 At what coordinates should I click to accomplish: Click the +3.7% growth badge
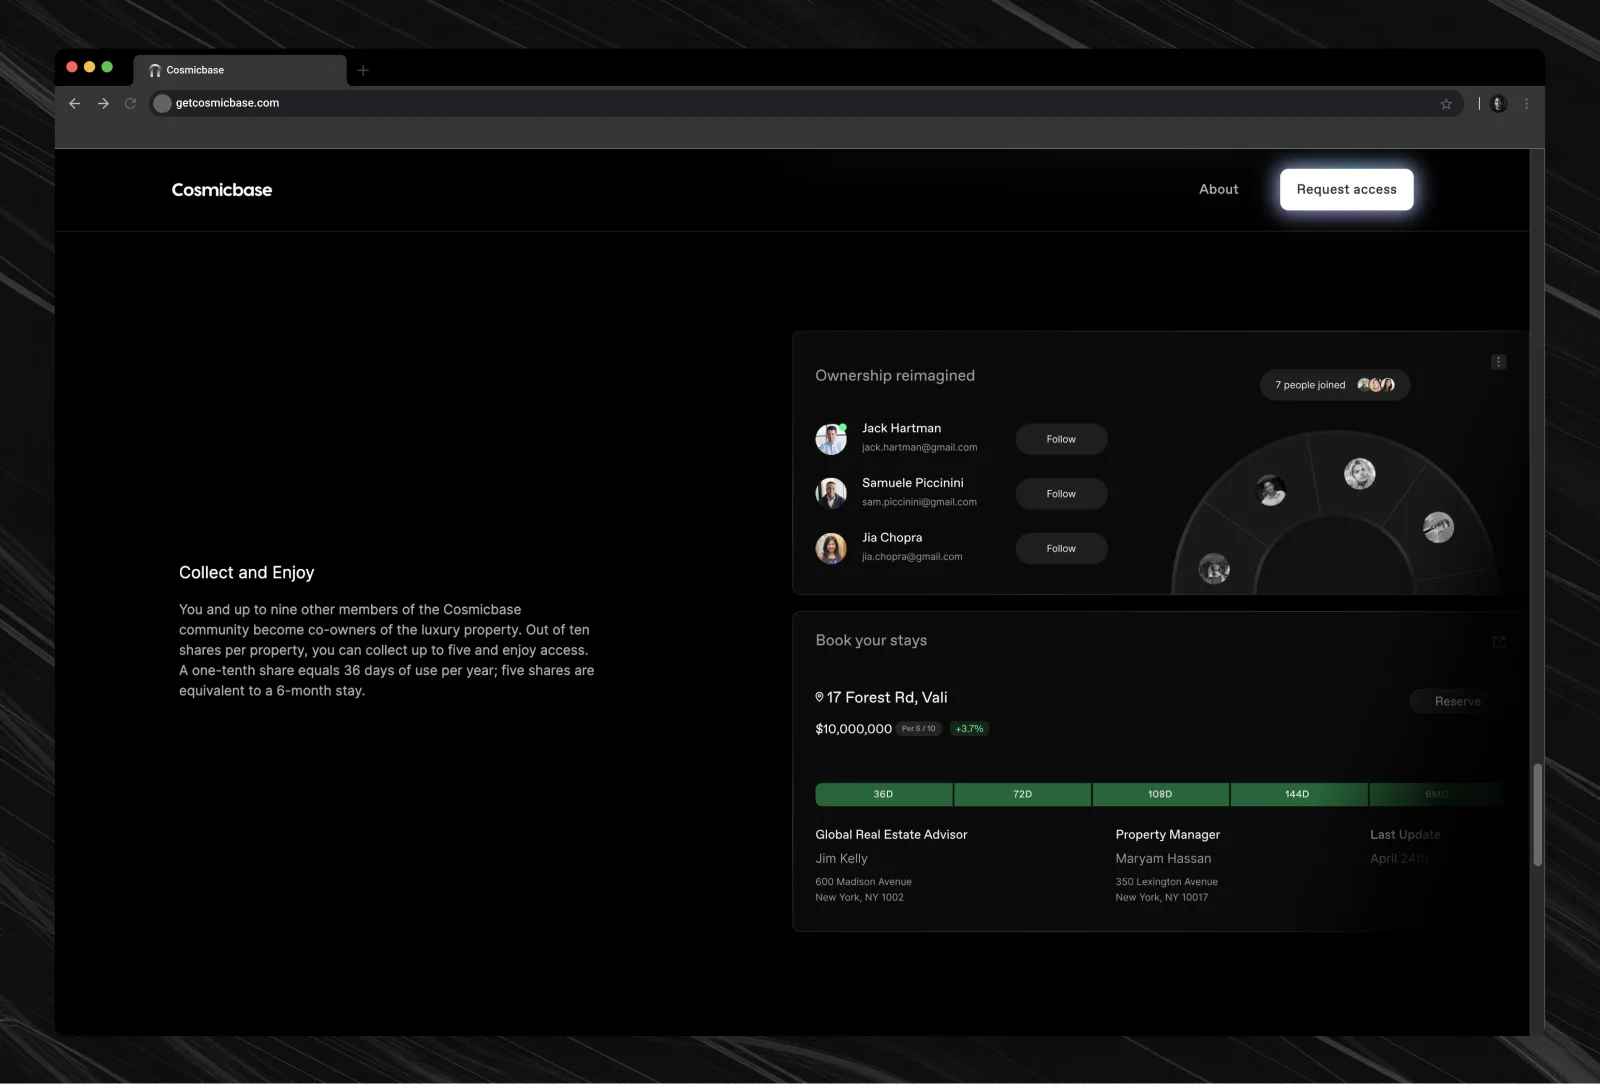pos(969,730)
